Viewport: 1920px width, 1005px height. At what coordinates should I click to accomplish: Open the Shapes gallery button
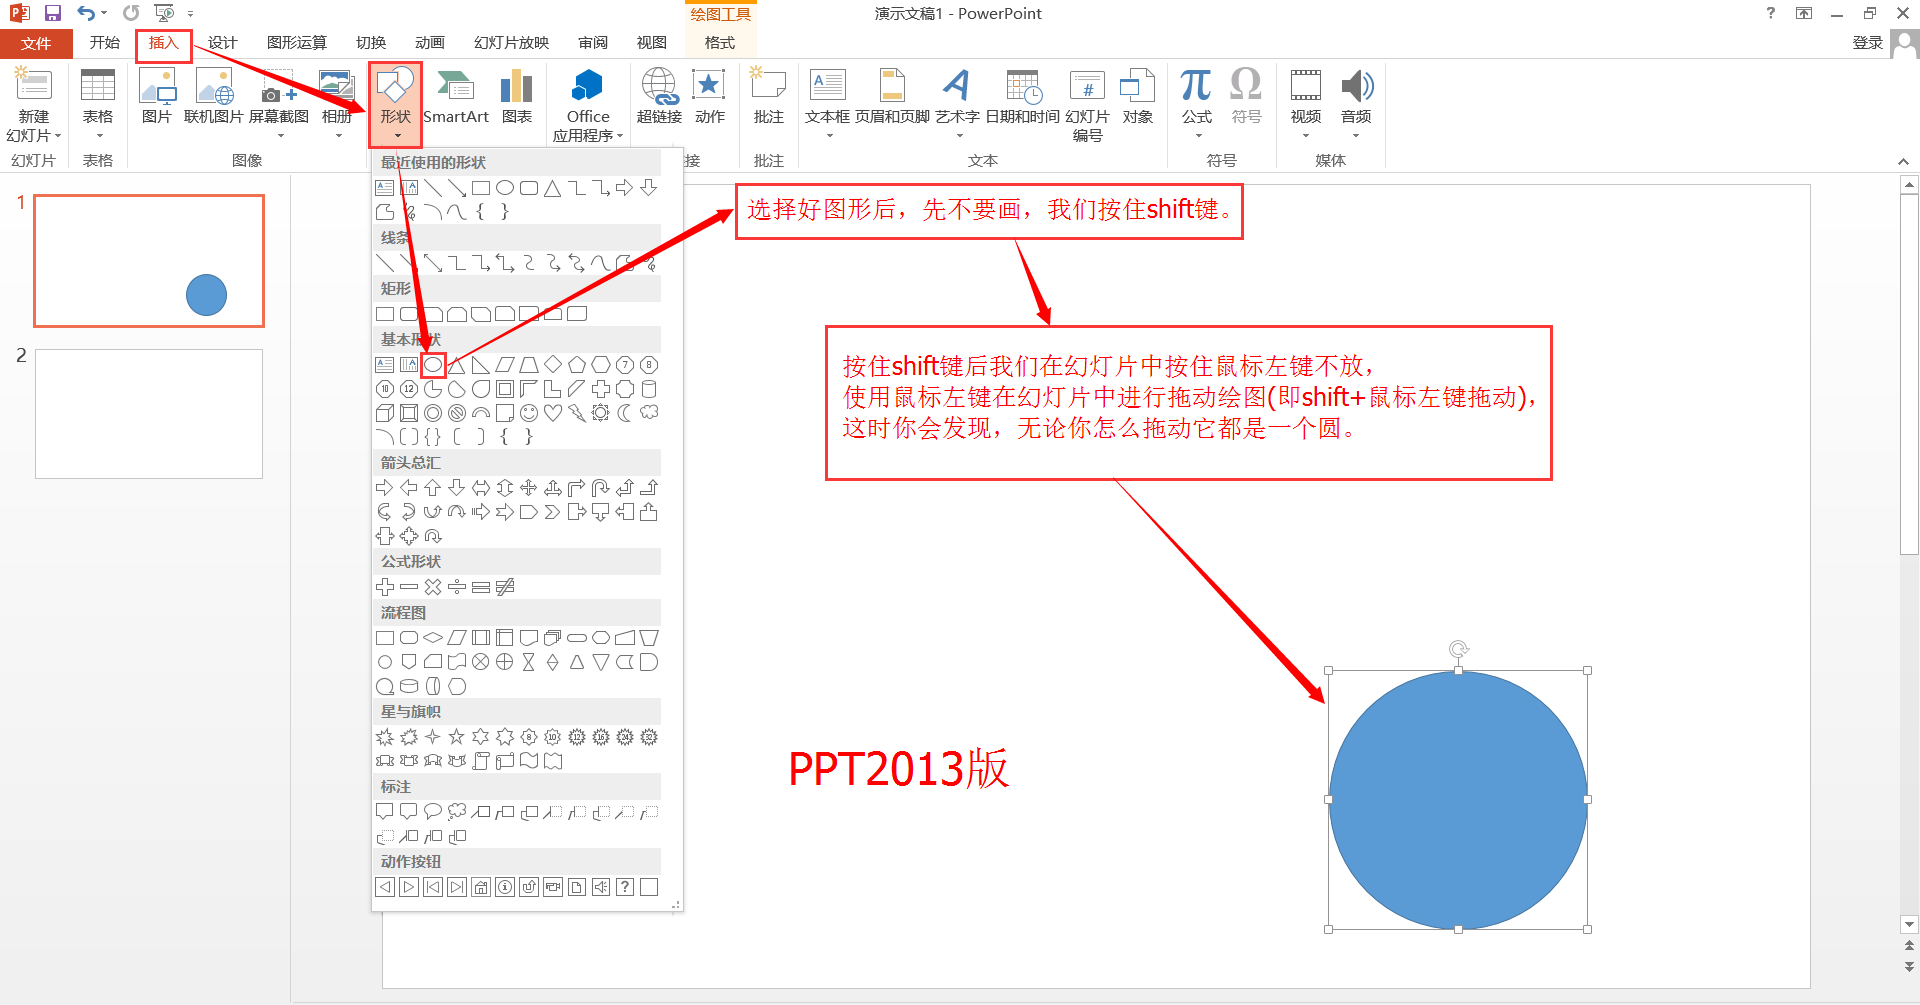[x=395, y=103]
